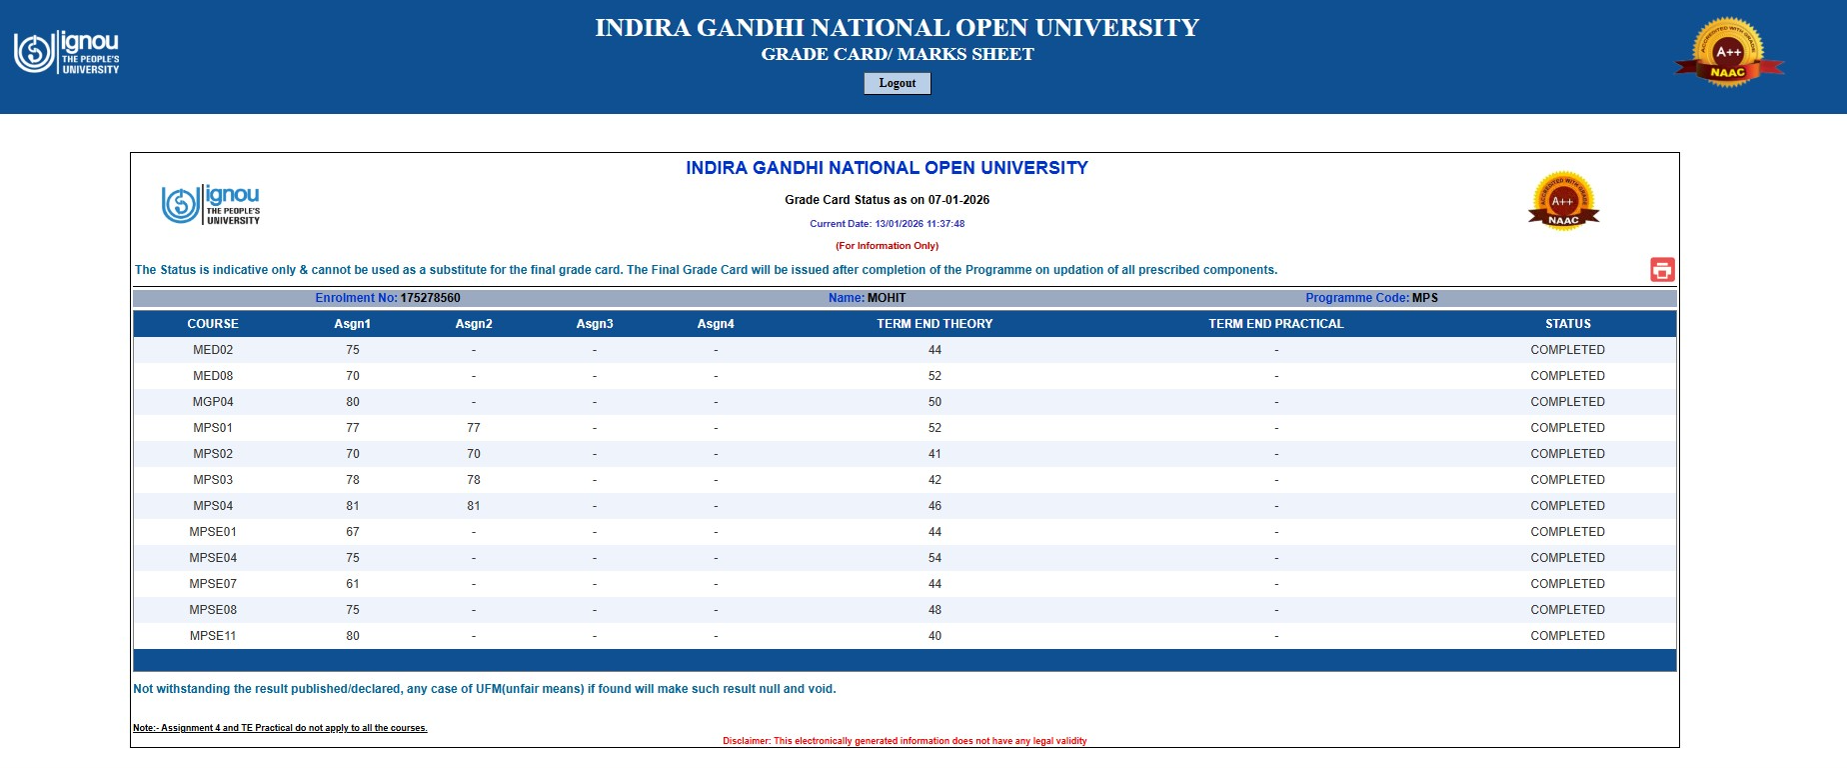This screenshot has height=768, width=1847.
Task: Click the TERM END THEORY column header
Action: point(934,324)
